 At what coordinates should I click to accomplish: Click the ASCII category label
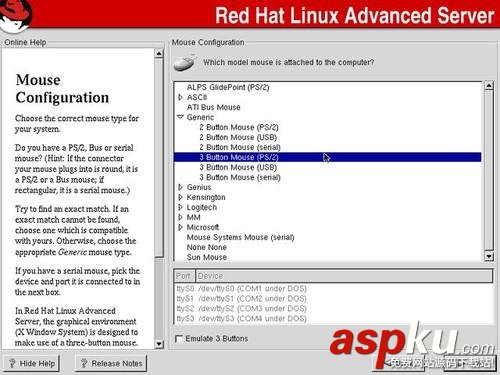(197, 97)
